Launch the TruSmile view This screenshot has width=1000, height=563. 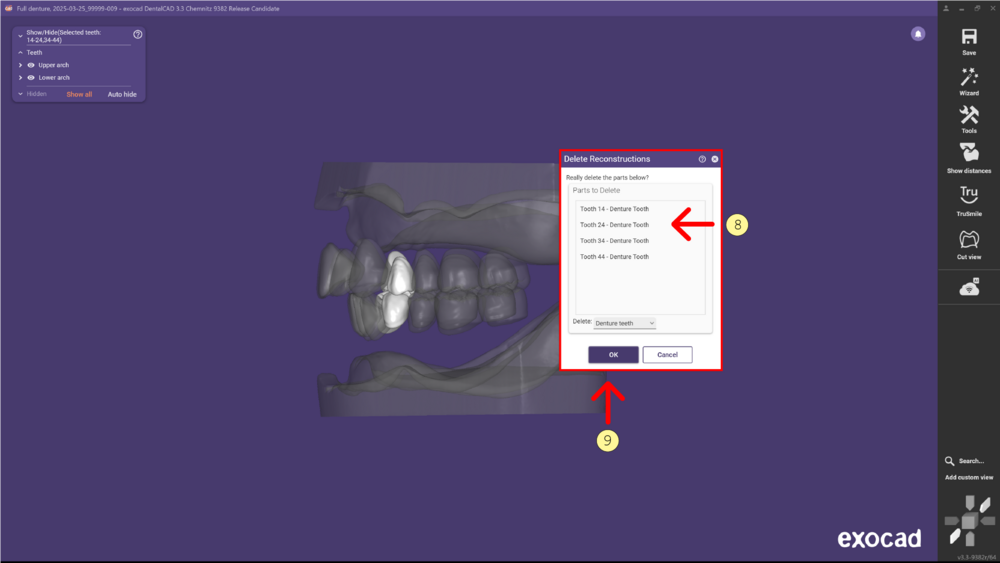click(969, 194)
